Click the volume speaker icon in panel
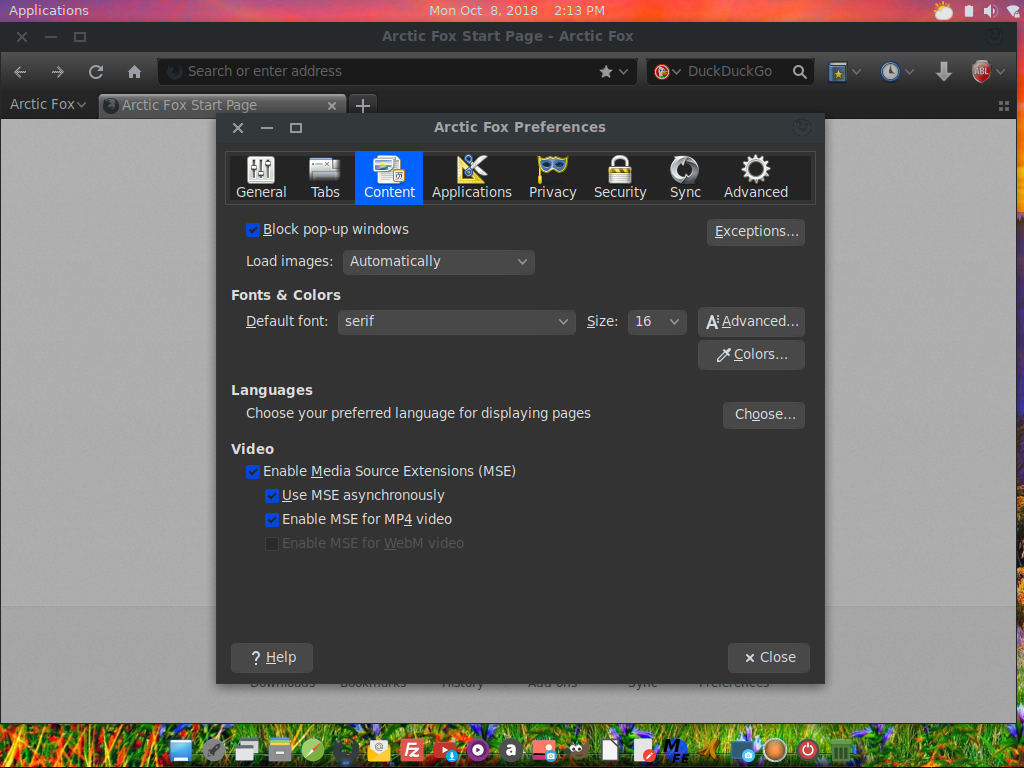Screen dimensions: 1024x768 [990, 10]
